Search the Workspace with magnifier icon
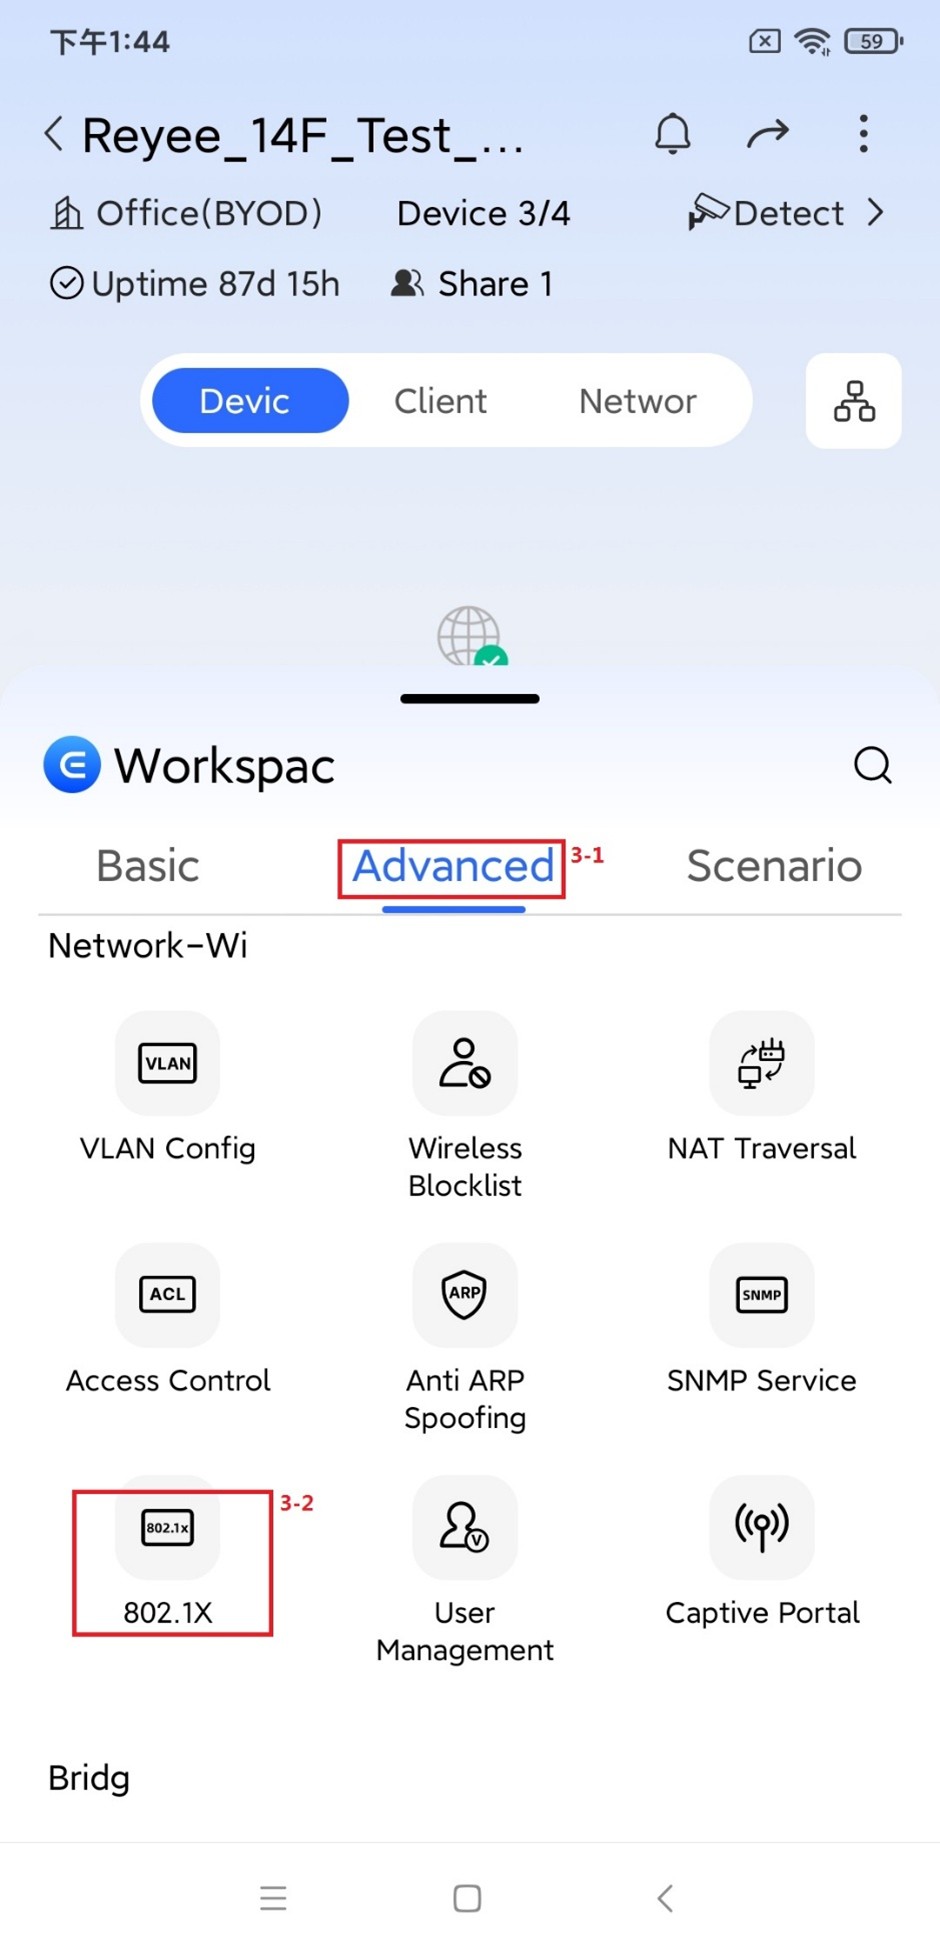The height and width of the screenshot is (1955, 940). tap(872, 766)
